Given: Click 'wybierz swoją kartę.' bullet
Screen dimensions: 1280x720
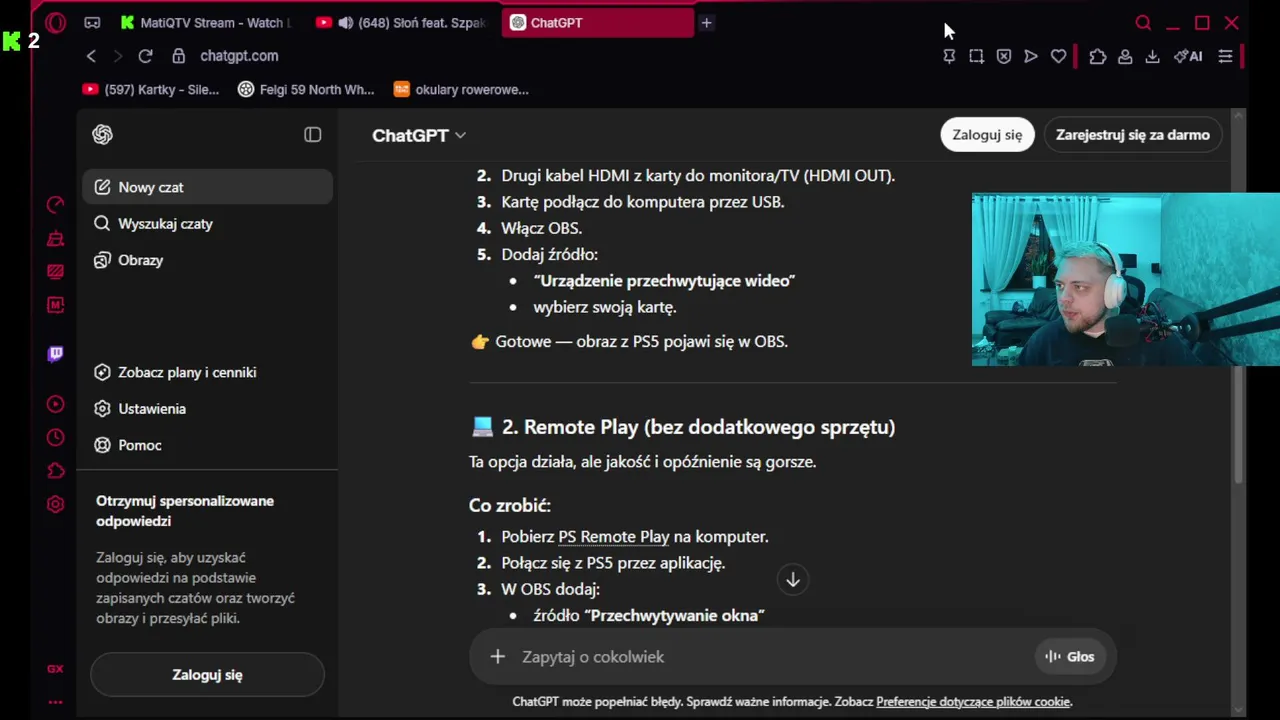Looking at the screenshot, I should [x=605, y=307].
